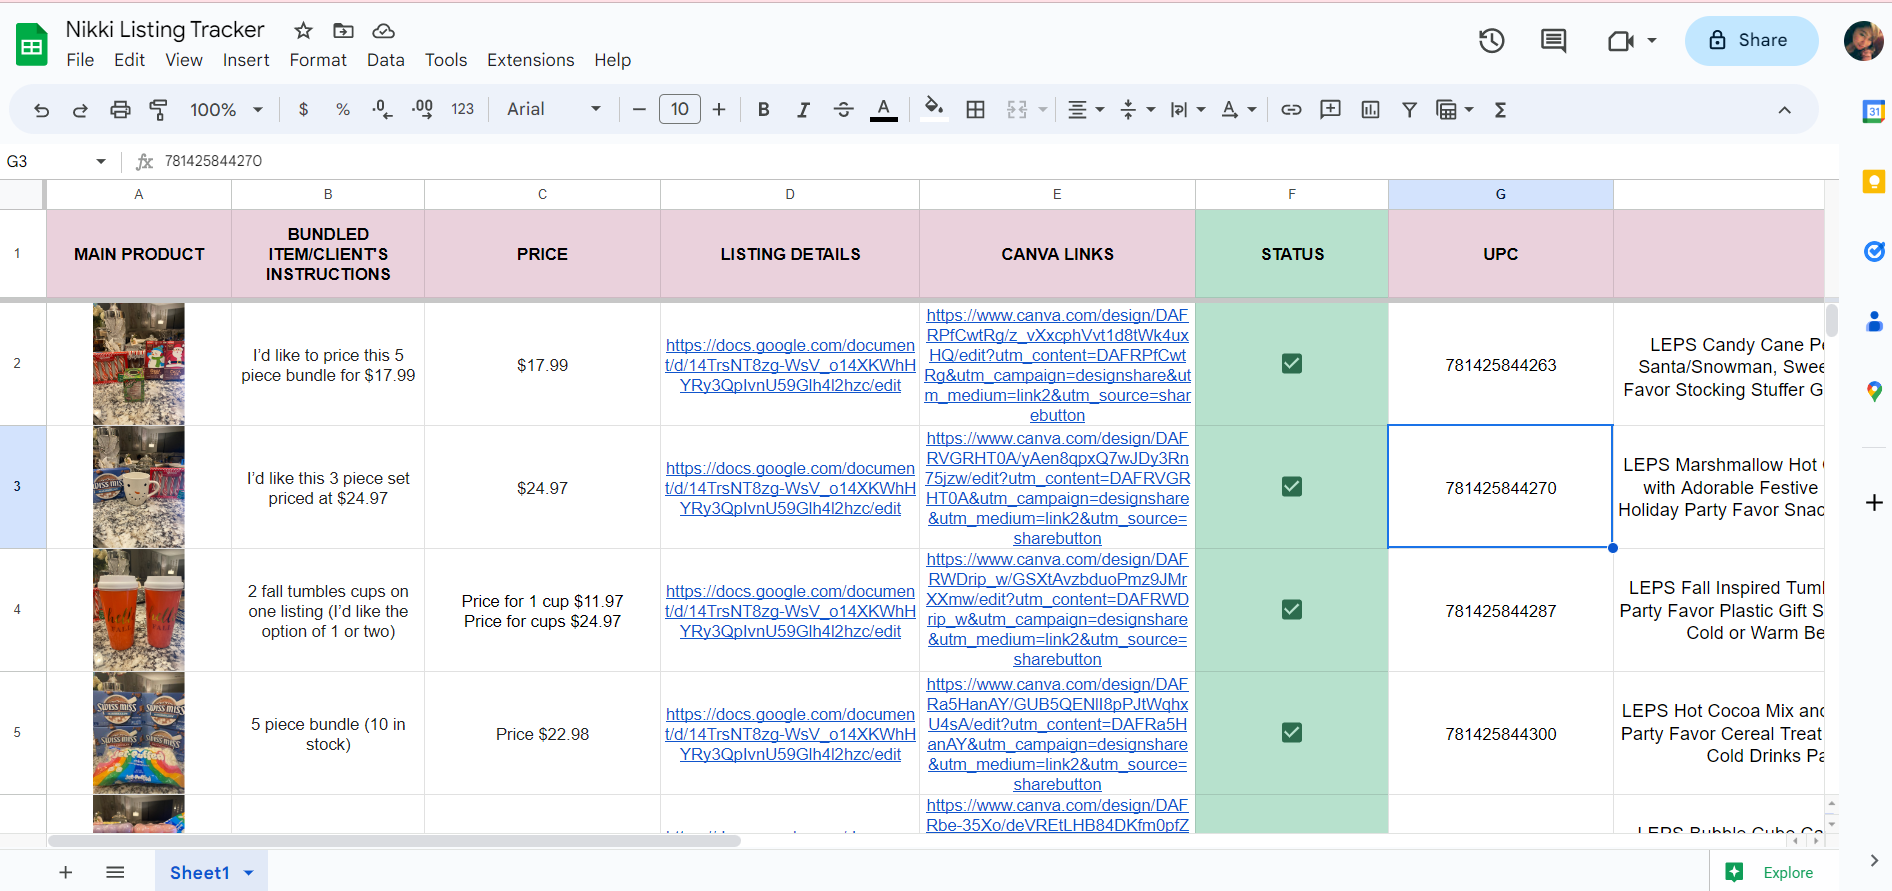1892x891 pixels.
Task: Open the File menu
Action: click(x=80, y=60)
